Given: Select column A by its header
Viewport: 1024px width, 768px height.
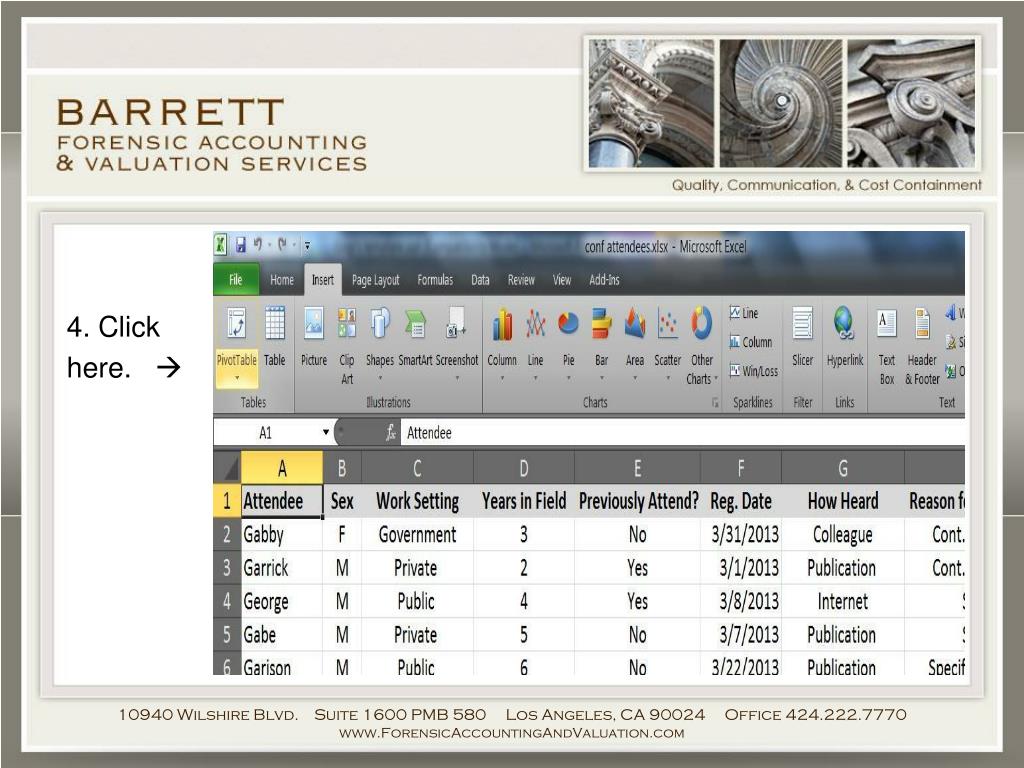Looking at the screenshot, I should (282, 468).
